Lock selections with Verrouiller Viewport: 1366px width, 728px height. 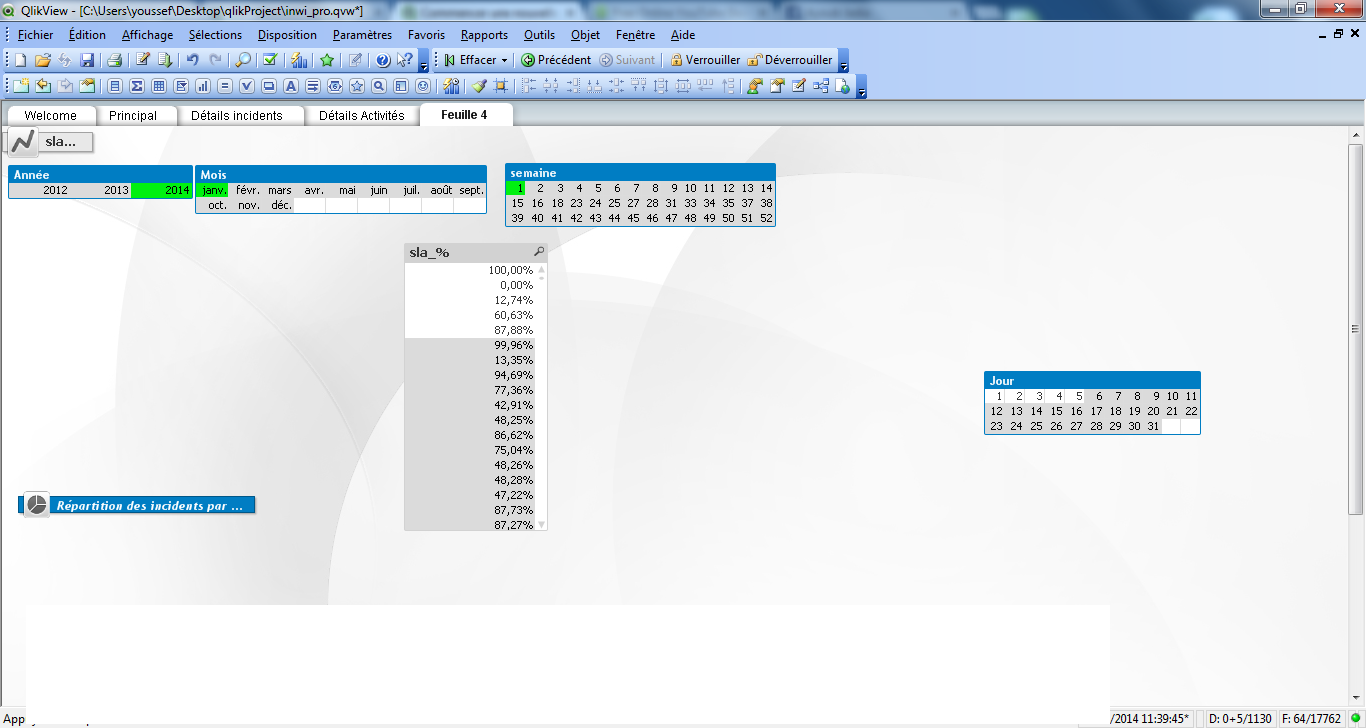click(704, 60)
